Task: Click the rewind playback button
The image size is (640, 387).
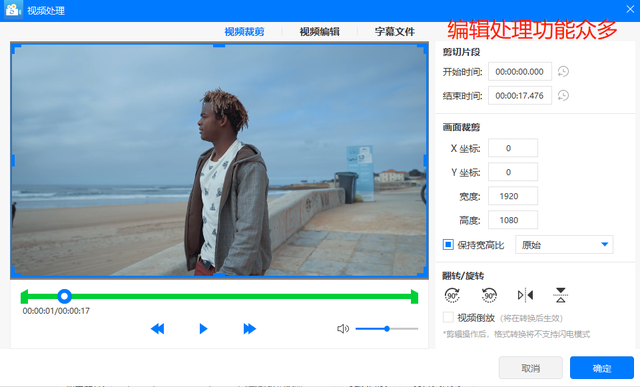Action: click(x=158, y=329)
